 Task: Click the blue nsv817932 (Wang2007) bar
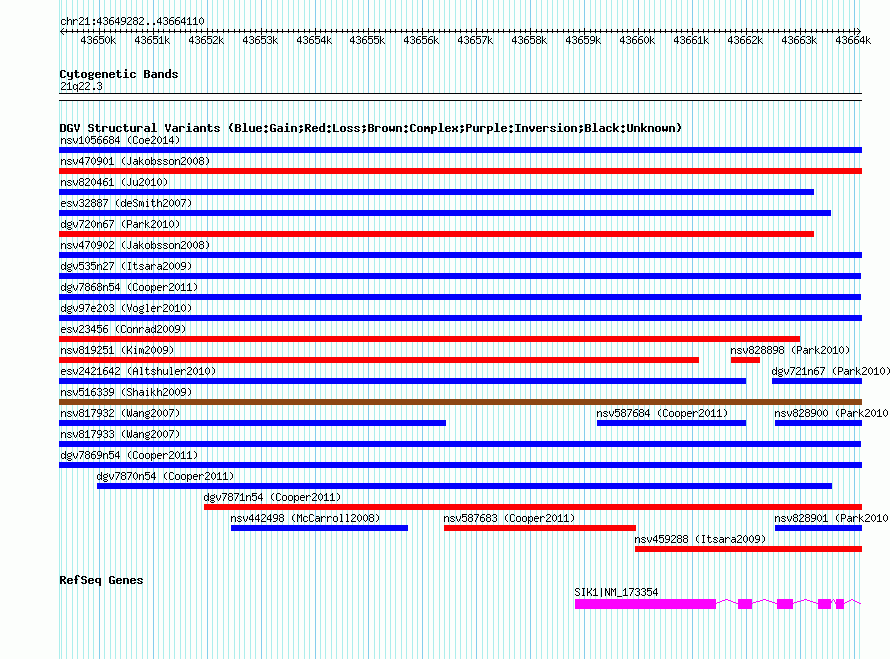(x=253, y=423)
